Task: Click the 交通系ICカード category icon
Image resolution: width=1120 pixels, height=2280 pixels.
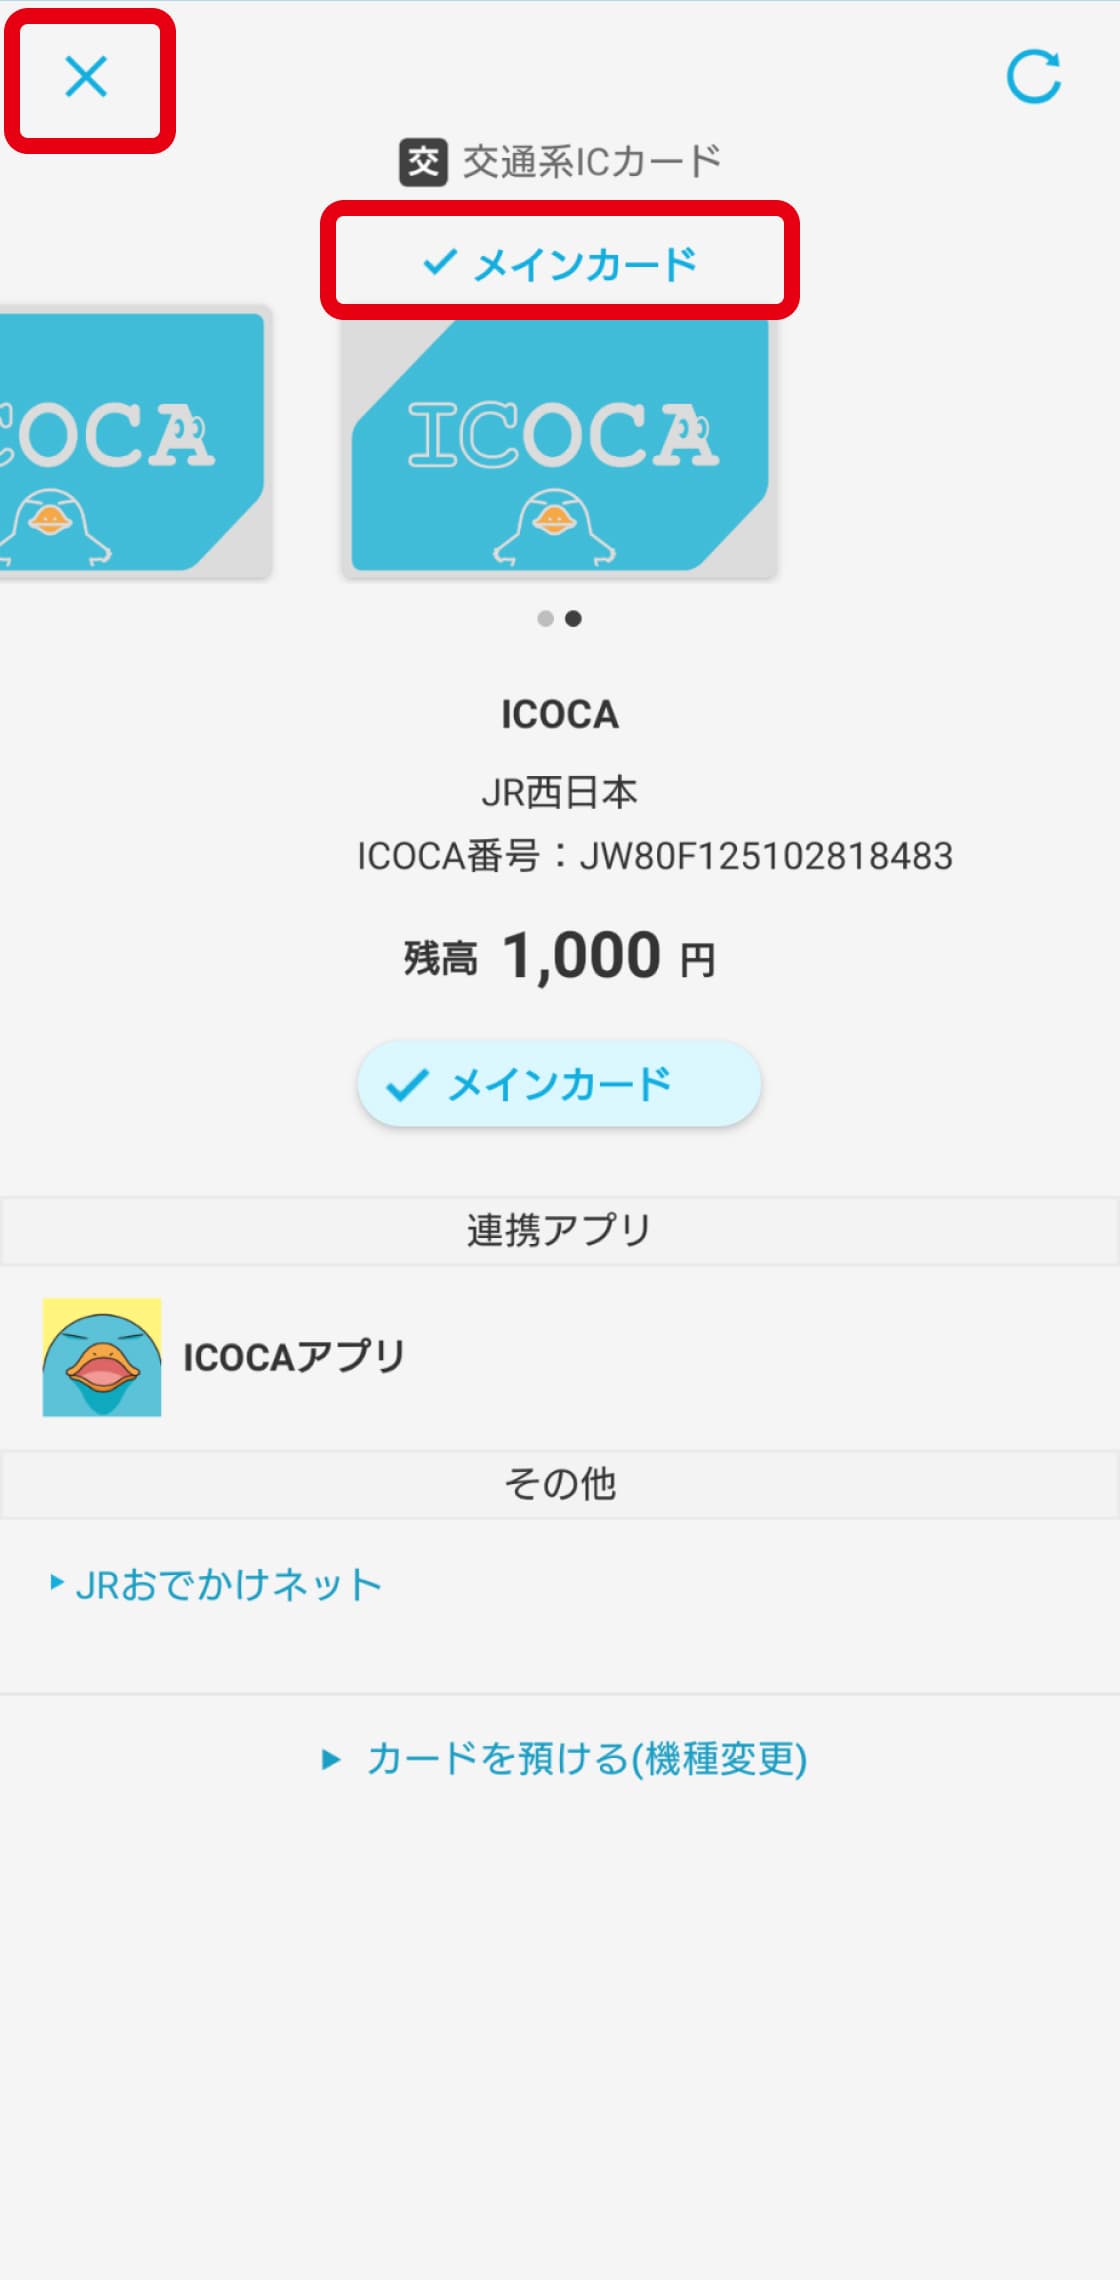Action: 423,162
